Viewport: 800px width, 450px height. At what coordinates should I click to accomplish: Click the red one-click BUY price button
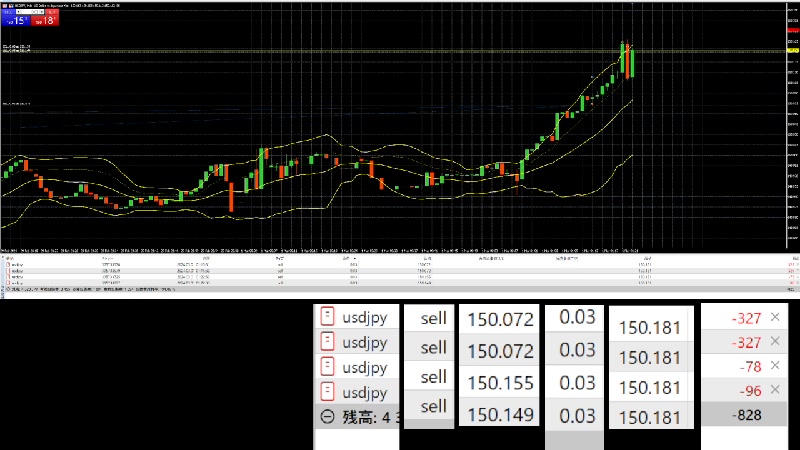click(44, 19)
